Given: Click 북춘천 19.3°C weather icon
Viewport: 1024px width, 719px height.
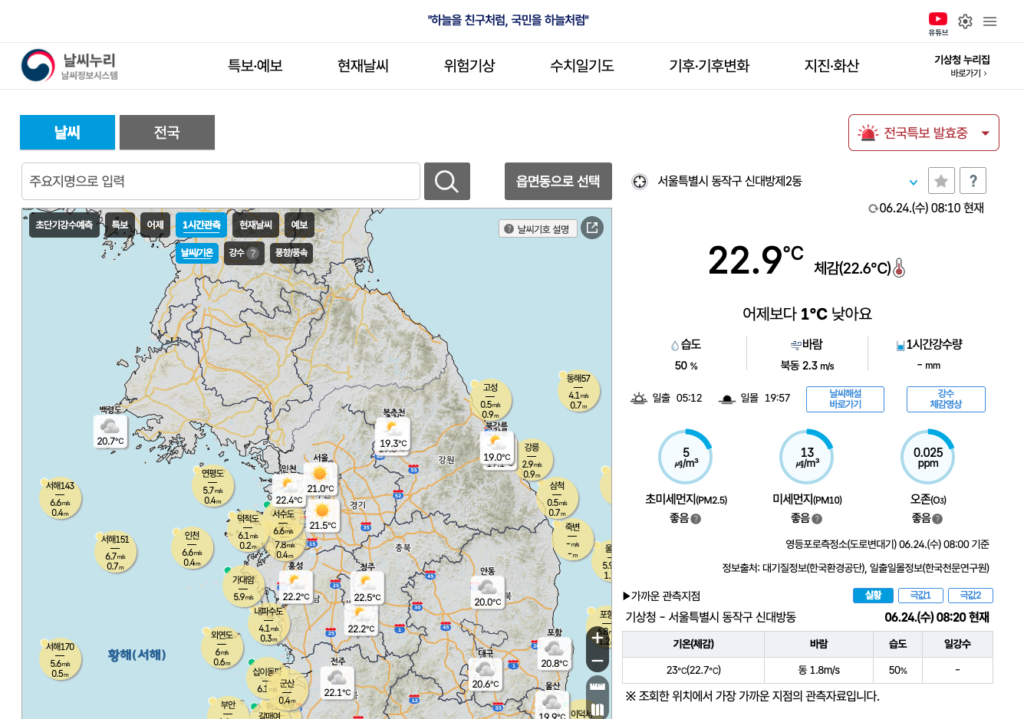Looking at the screenshot, I should pos(392,428).
